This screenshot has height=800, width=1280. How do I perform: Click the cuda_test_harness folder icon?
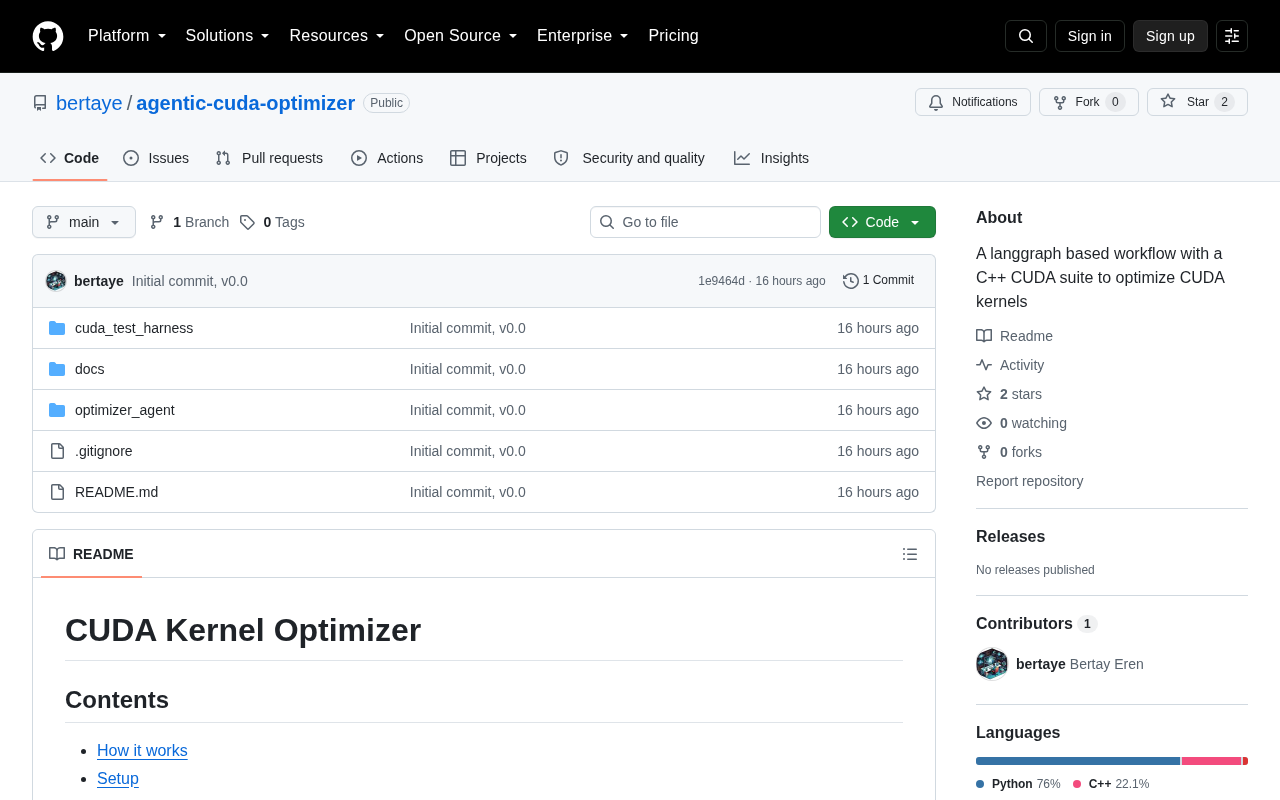[x=57, y=328]
